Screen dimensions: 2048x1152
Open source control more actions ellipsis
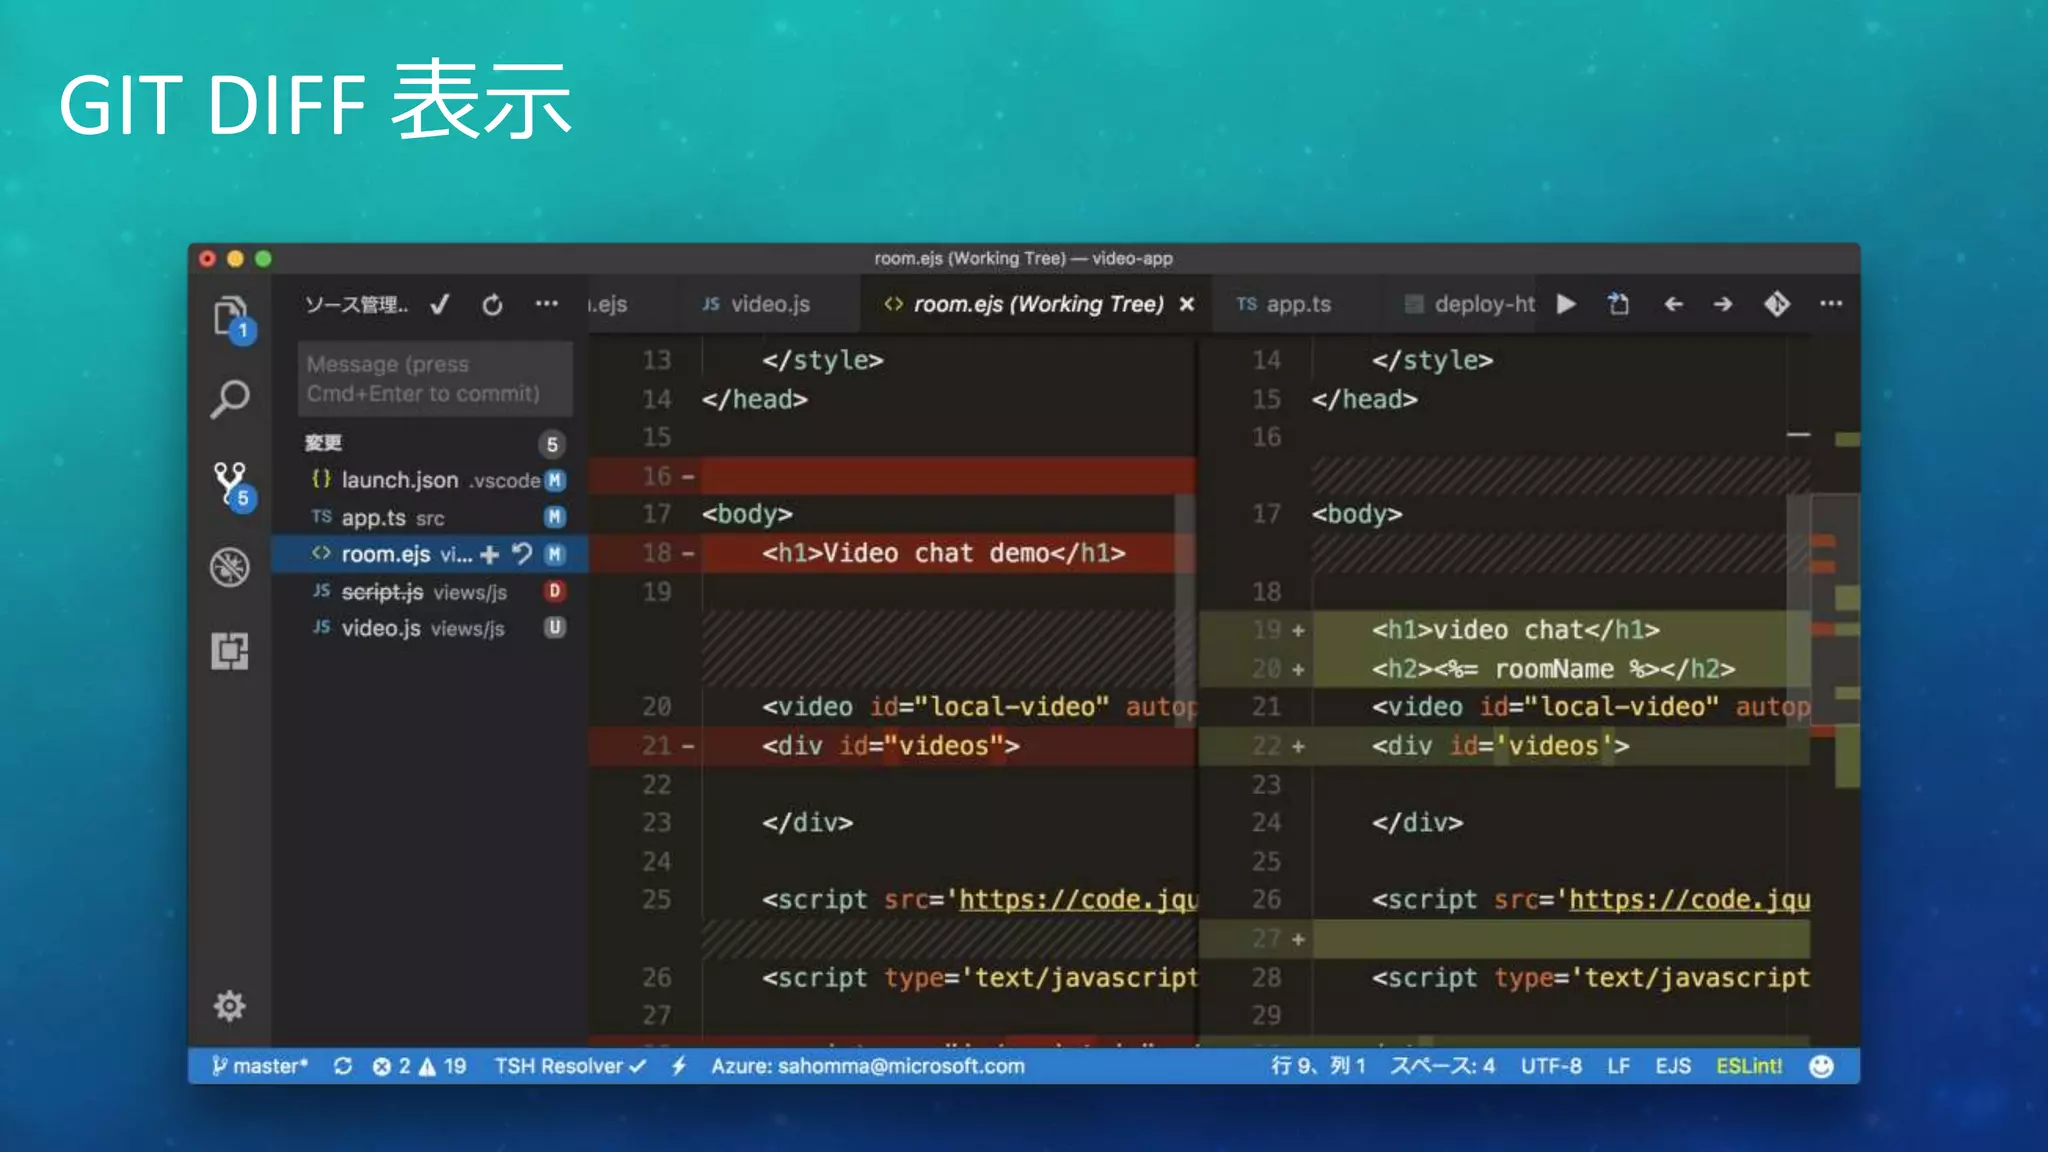coord(546,303)
